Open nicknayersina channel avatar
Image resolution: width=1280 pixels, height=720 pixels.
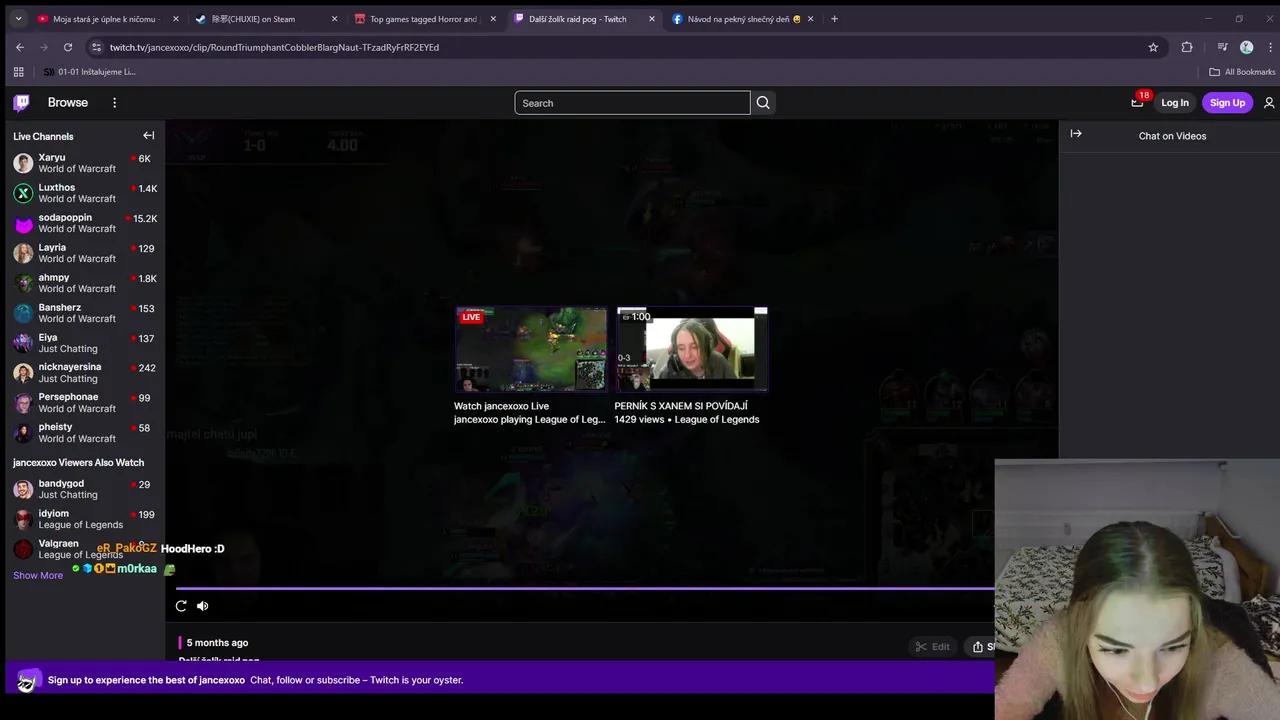23,373
